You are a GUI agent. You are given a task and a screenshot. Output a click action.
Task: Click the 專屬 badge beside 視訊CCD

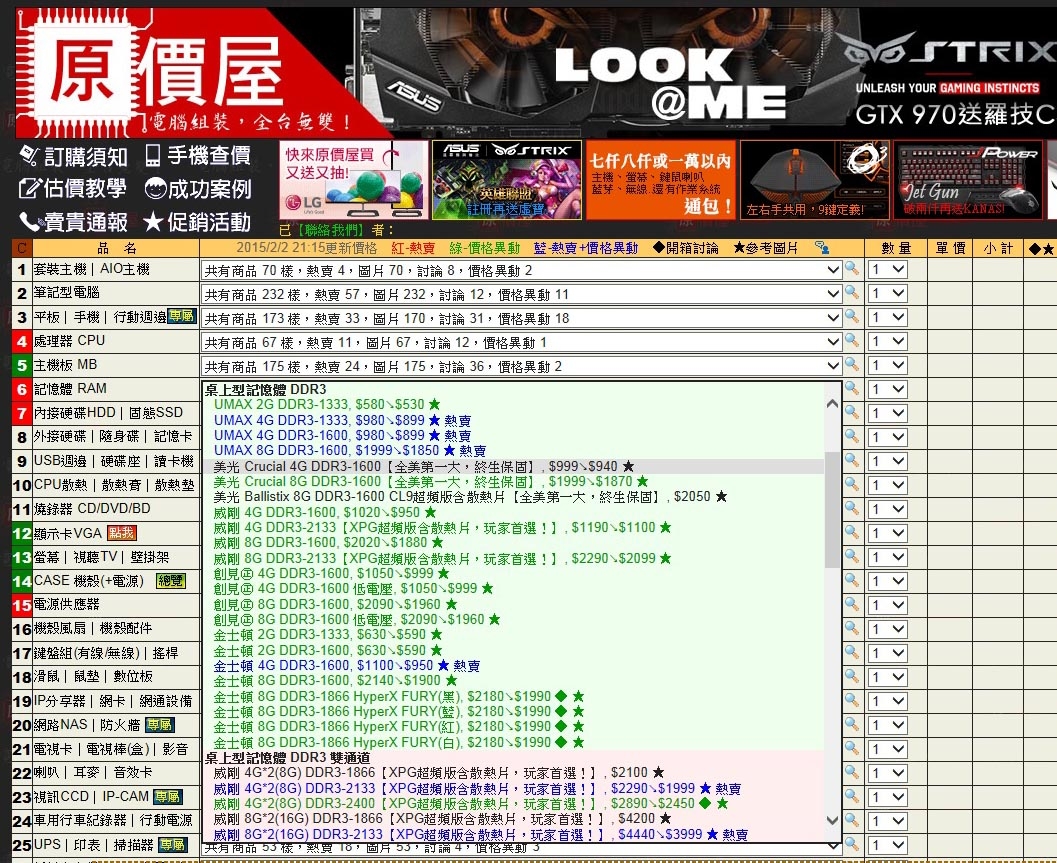click(167, 797)
